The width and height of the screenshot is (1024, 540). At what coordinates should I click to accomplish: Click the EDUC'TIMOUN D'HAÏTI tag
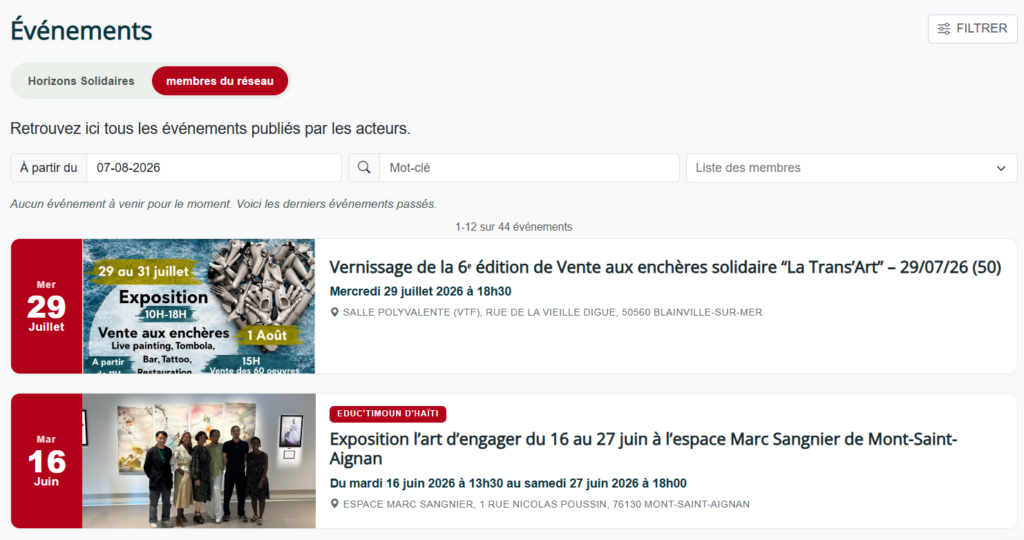click(x=388, y=414)
